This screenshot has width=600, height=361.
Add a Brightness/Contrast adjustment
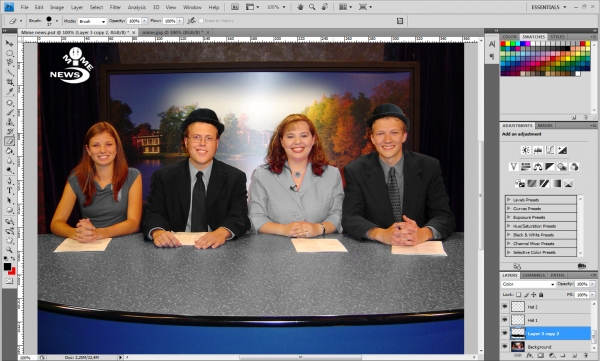(526, 150)
